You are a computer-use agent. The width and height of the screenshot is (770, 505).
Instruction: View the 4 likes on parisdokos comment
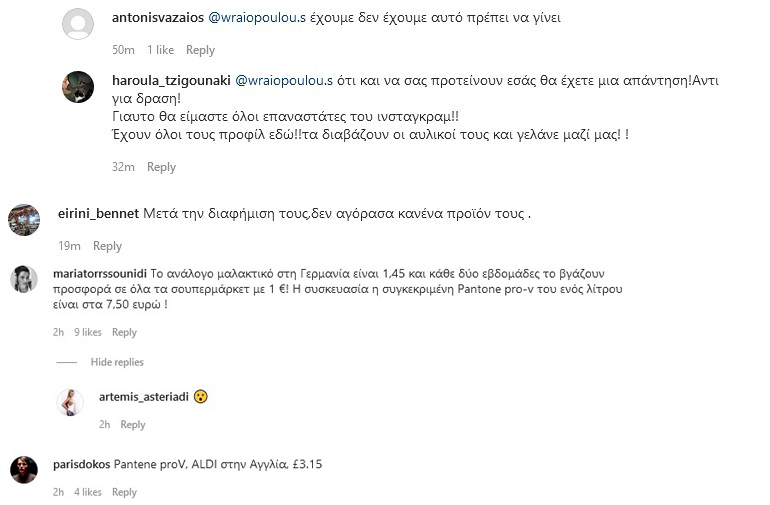click(x=88, y=492)
